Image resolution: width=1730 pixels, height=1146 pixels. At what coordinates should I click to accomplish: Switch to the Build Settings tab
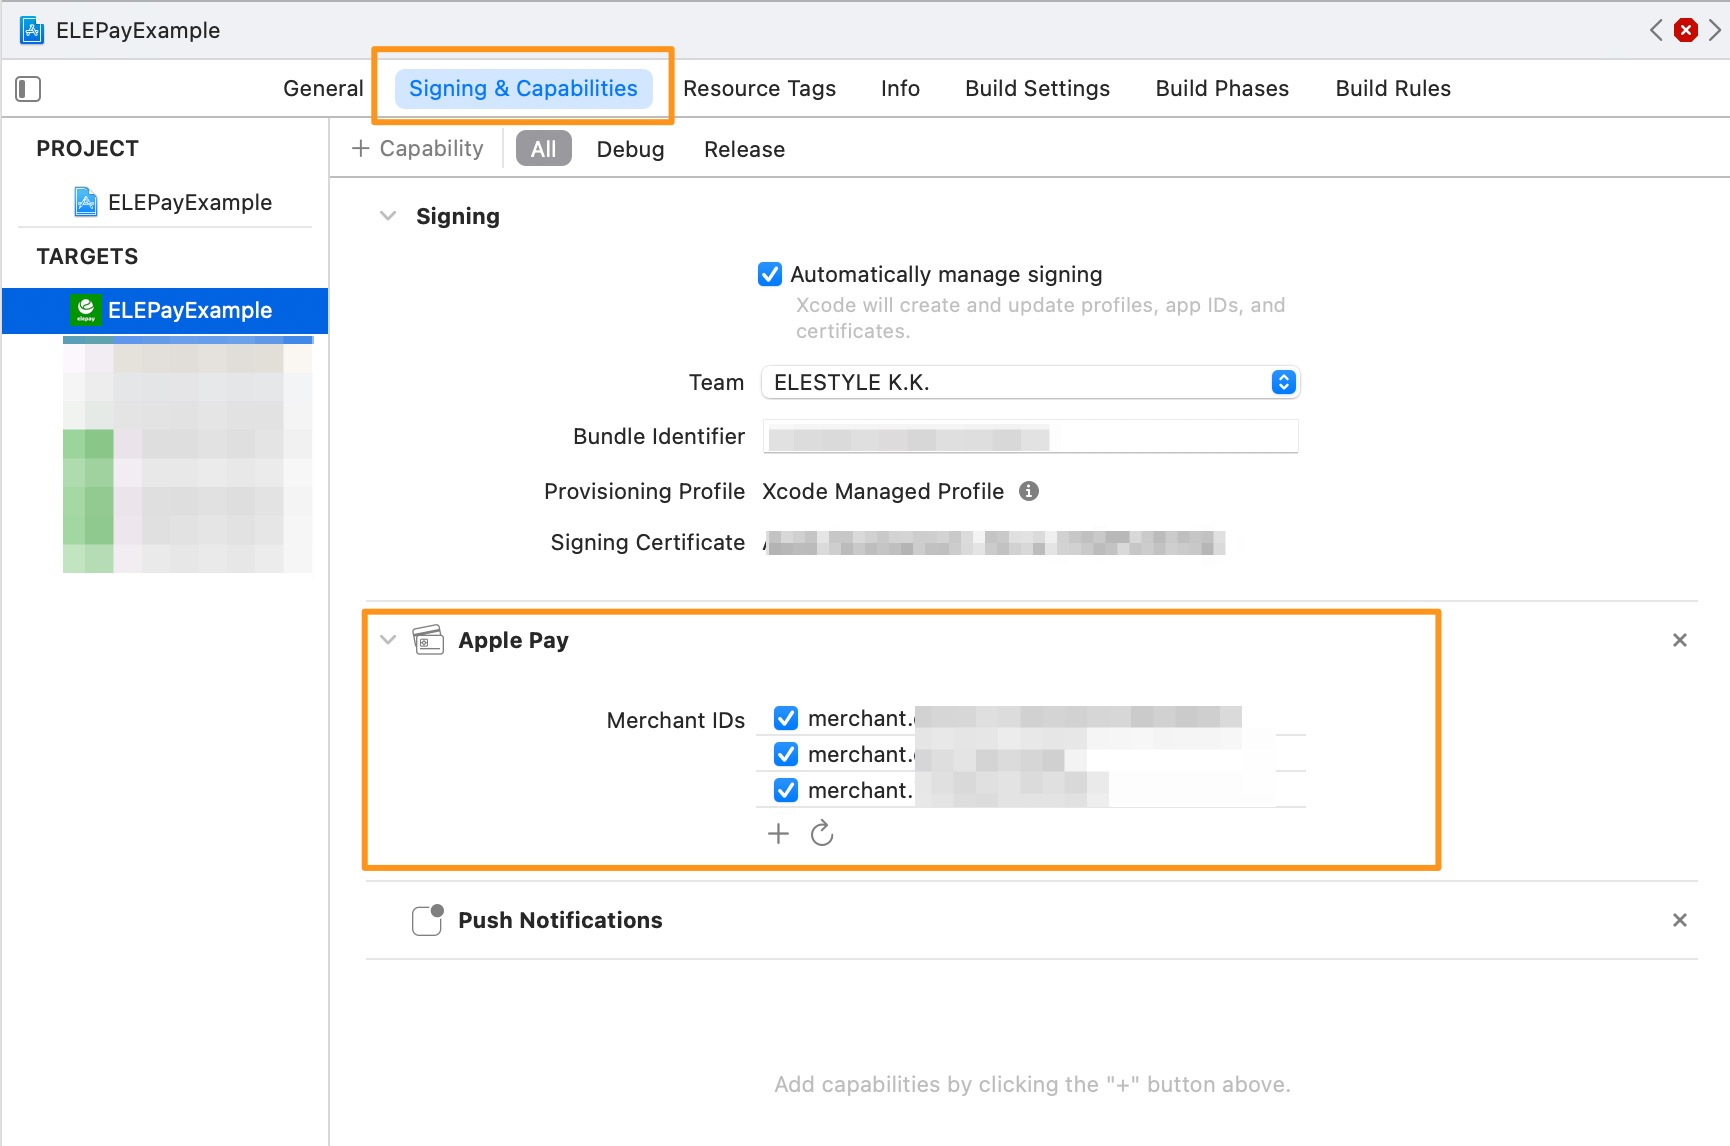[1037, 88]
